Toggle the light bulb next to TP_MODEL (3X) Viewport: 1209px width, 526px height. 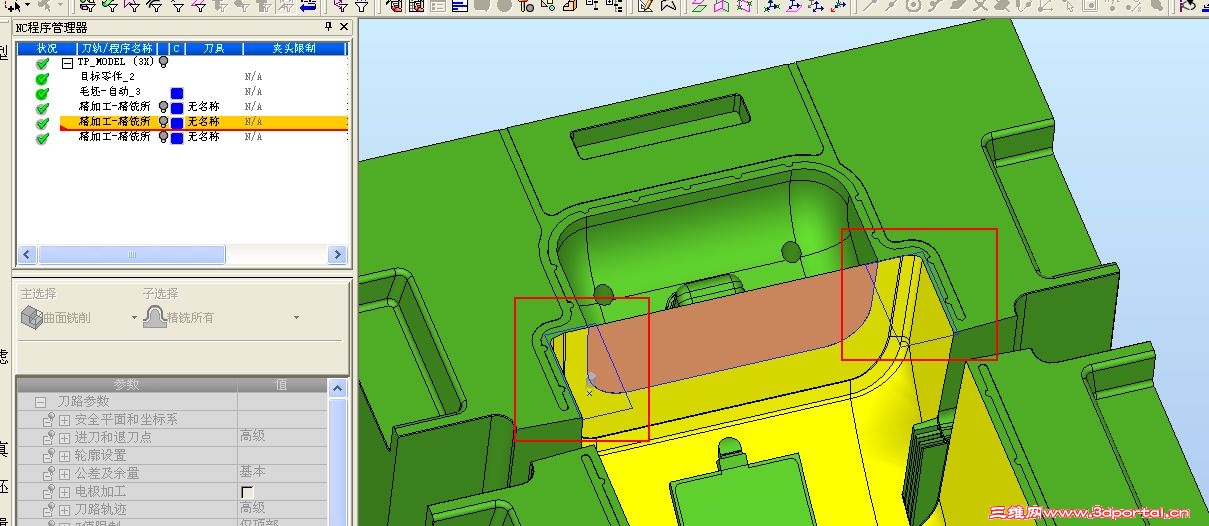(164, 62)
